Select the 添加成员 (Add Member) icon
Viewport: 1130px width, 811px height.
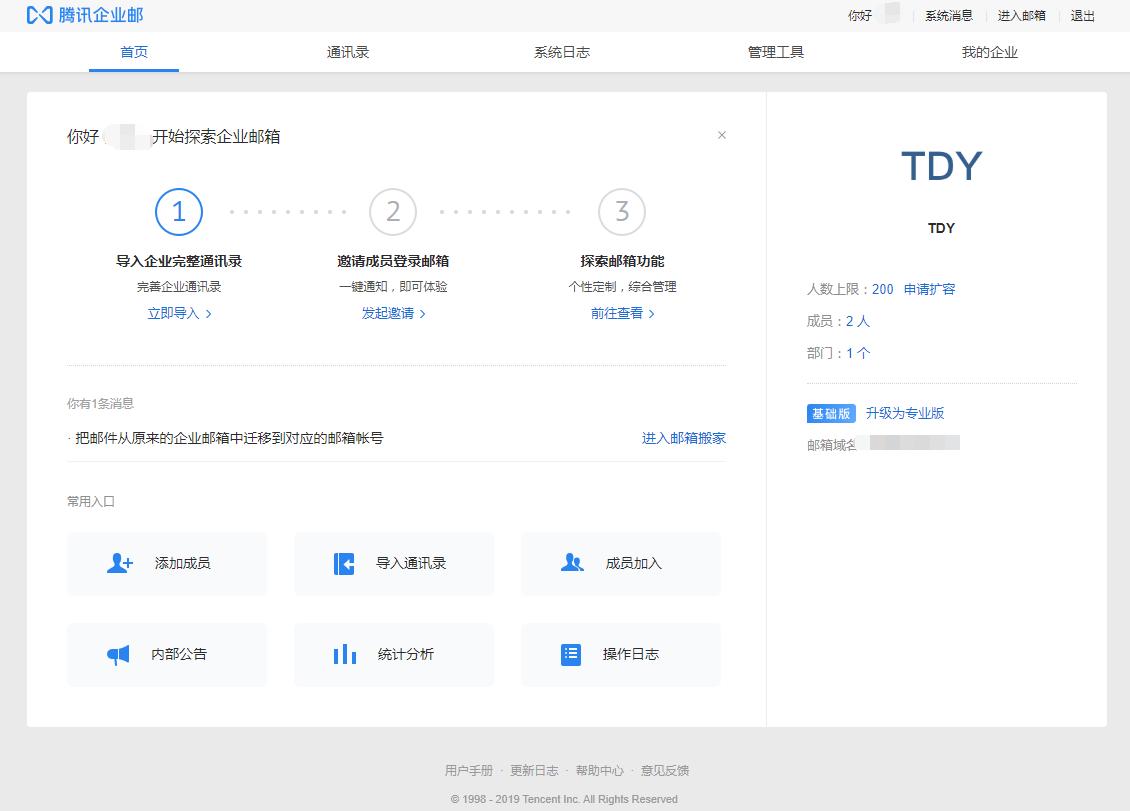point(119,562)
